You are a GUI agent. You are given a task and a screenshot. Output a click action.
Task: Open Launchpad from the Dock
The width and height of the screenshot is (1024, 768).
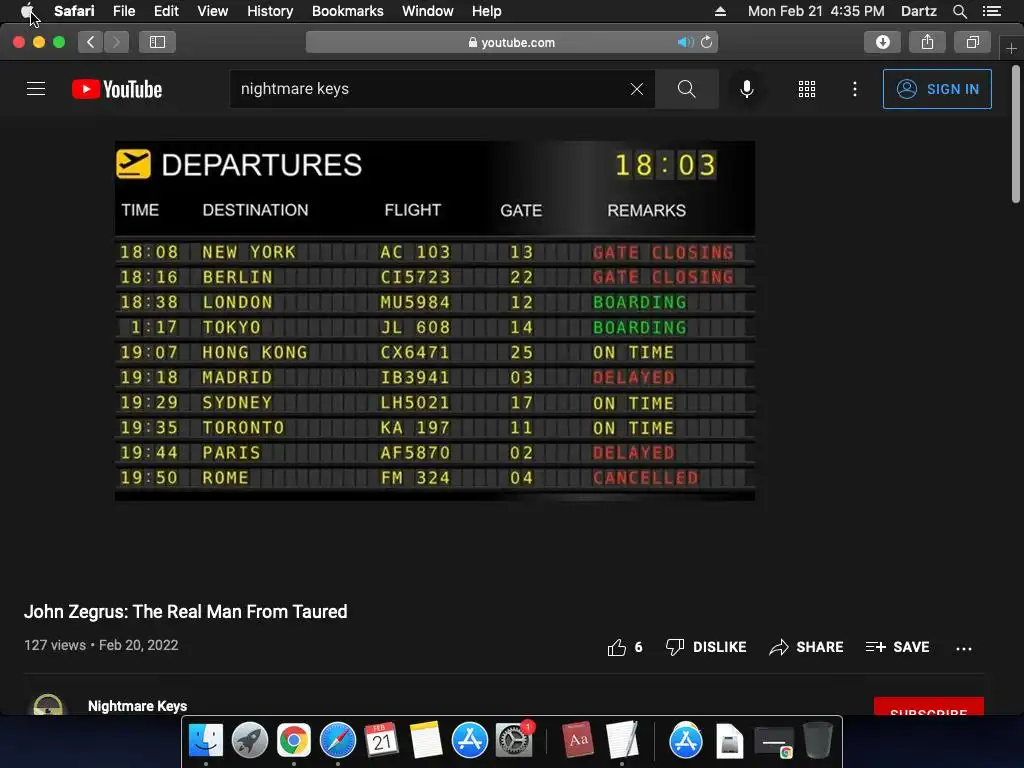249,740
